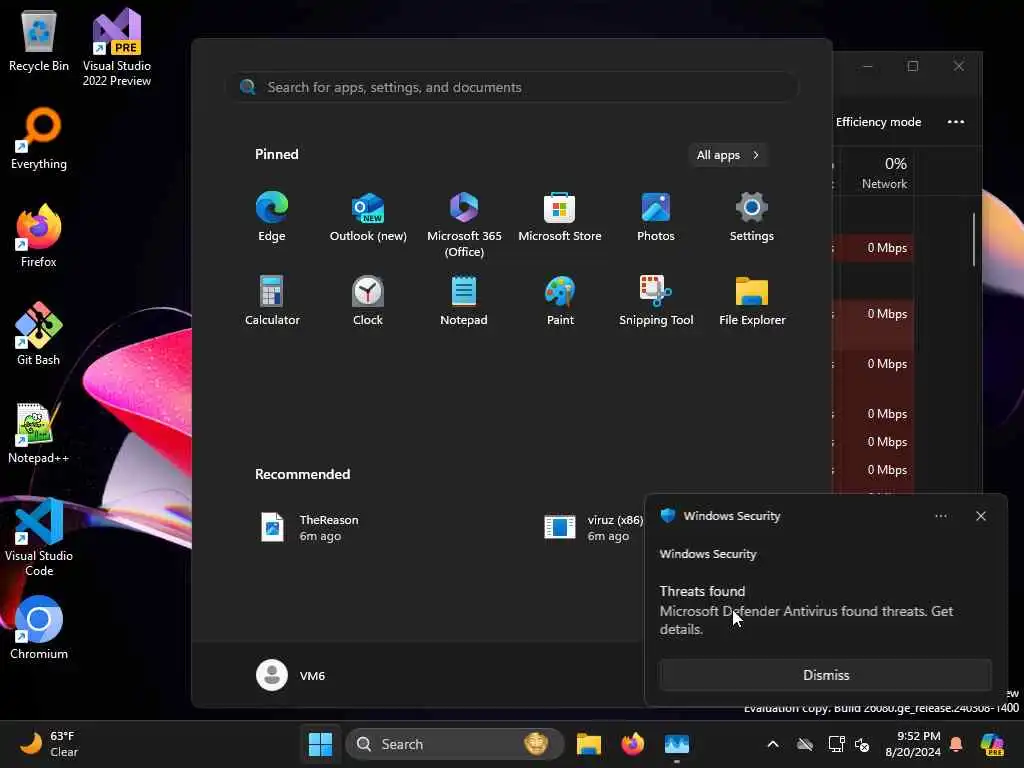Select Recycle Bin desktop icon
The height and width of the screenshot is (768, 1024).
click(x=39, y=41)
